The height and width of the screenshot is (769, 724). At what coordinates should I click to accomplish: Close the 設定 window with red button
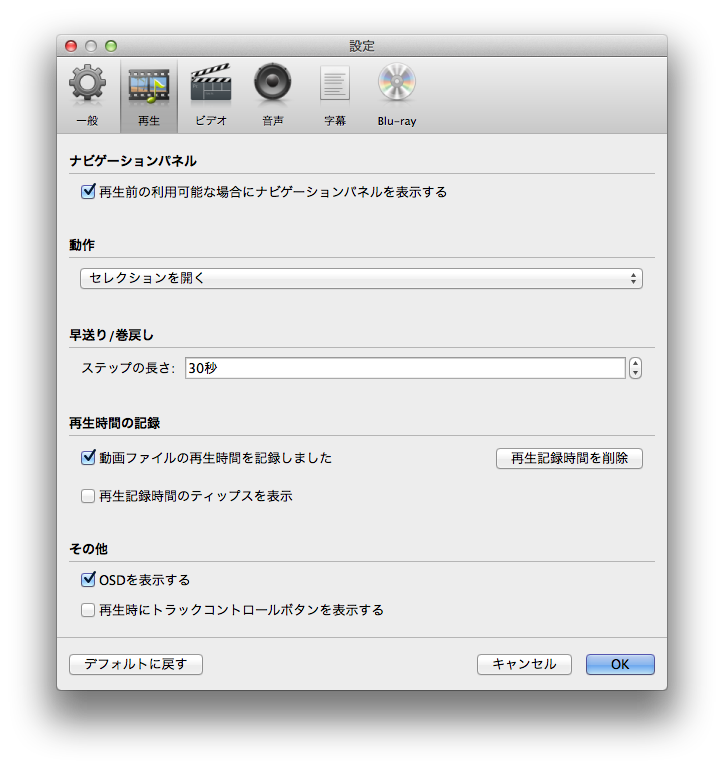tap(71, 46)
